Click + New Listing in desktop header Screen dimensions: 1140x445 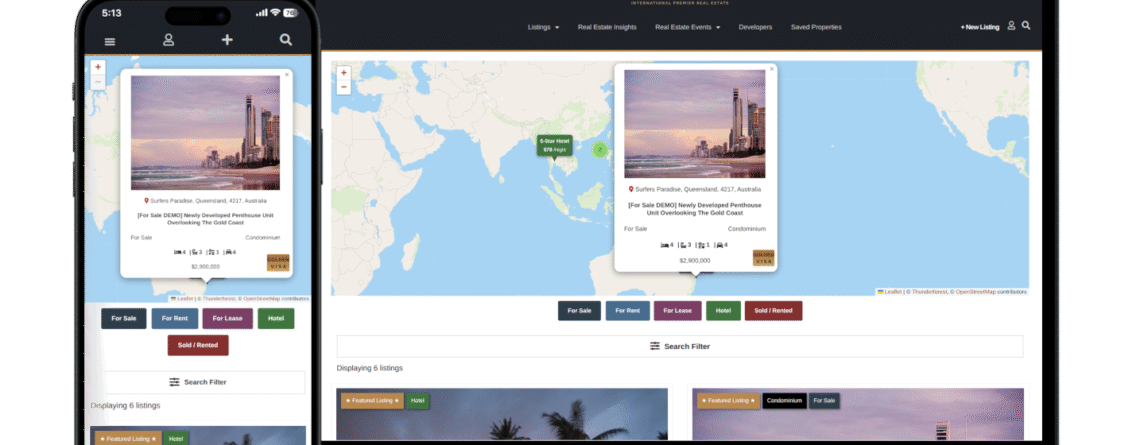click(x=979, y=27)
